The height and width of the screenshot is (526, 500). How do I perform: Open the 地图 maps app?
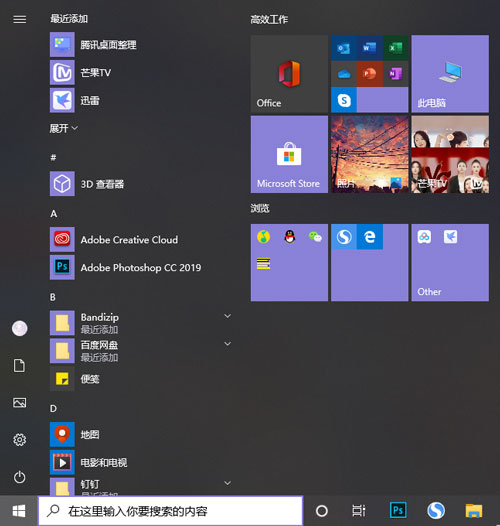[139, 434]
